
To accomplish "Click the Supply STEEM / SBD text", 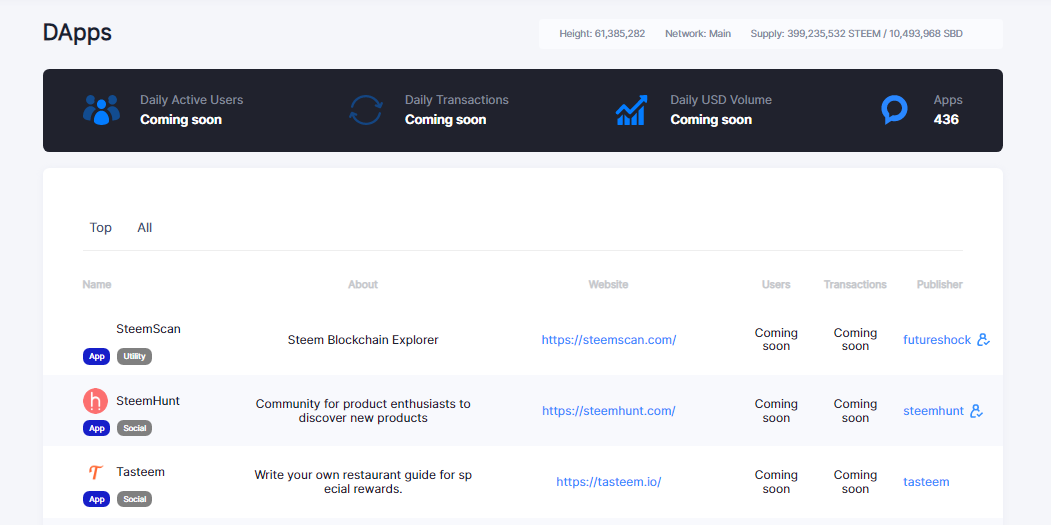I will 857,34.
